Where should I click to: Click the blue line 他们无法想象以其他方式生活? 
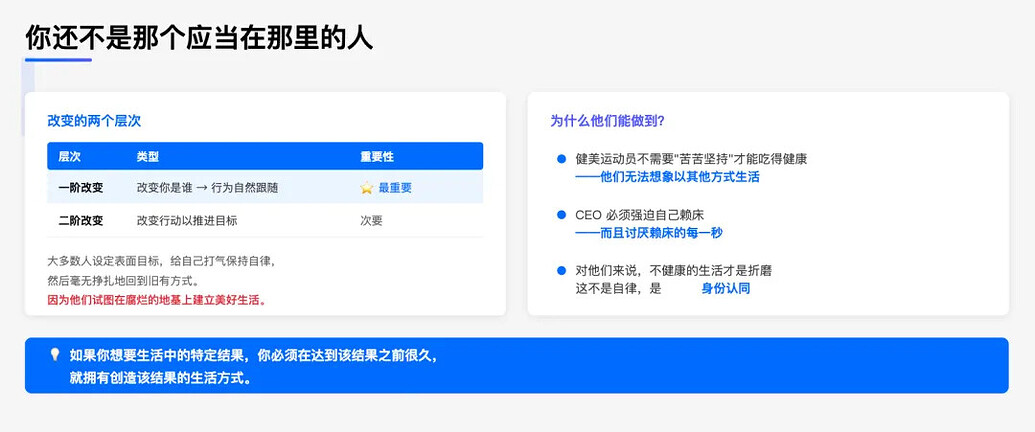(x=667, y=177)
